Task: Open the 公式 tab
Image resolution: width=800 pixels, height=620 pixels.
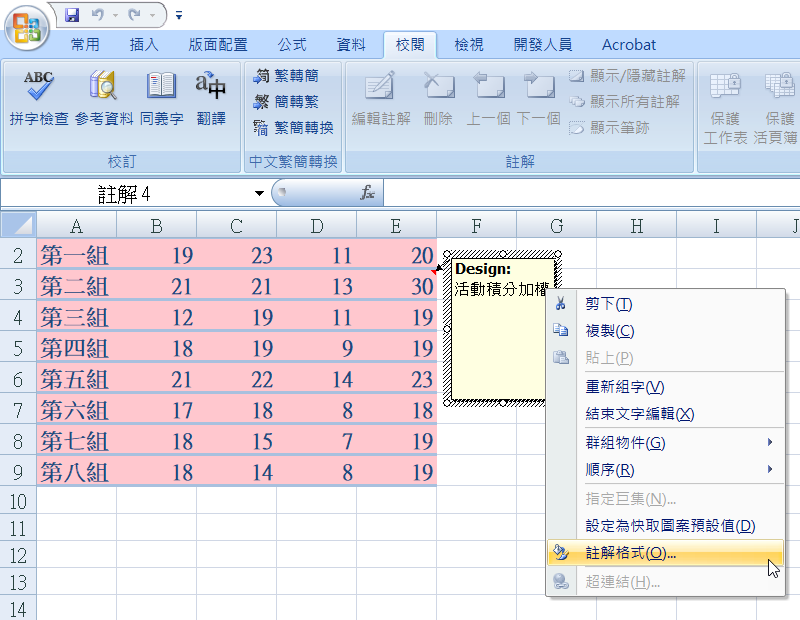Action: (x=292, y=45)
